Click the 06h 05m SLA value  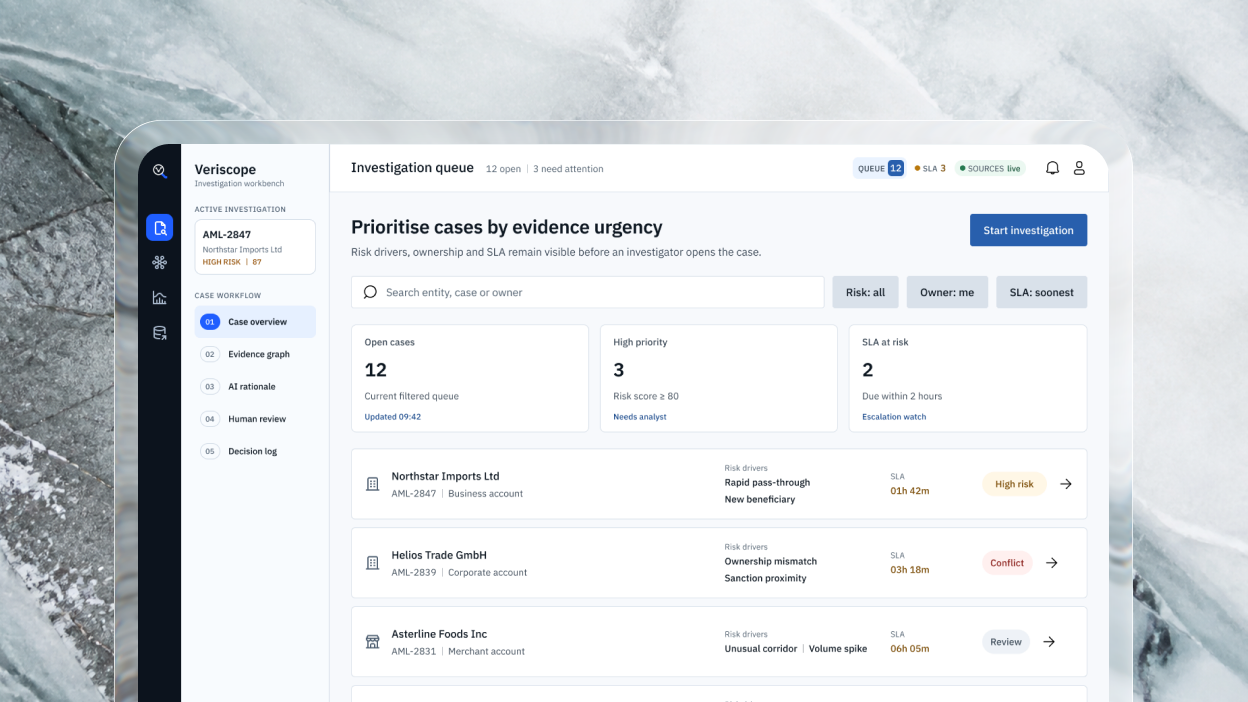pyautogui.click(x=910, y=649)
